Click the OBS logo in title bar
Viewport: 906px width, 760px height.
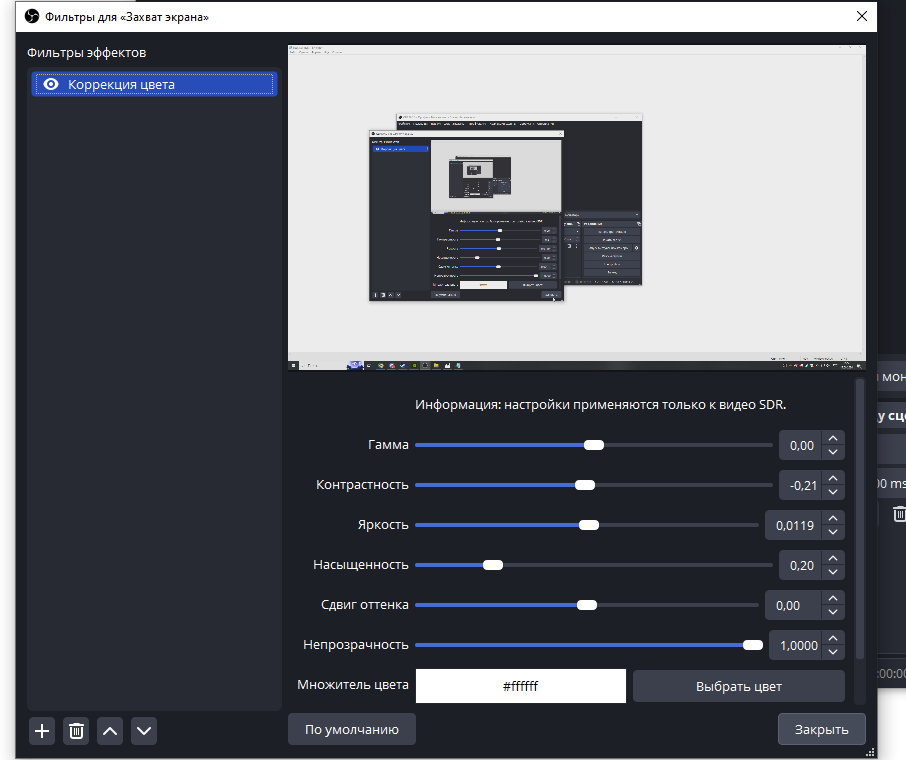[x=32, y=16]
